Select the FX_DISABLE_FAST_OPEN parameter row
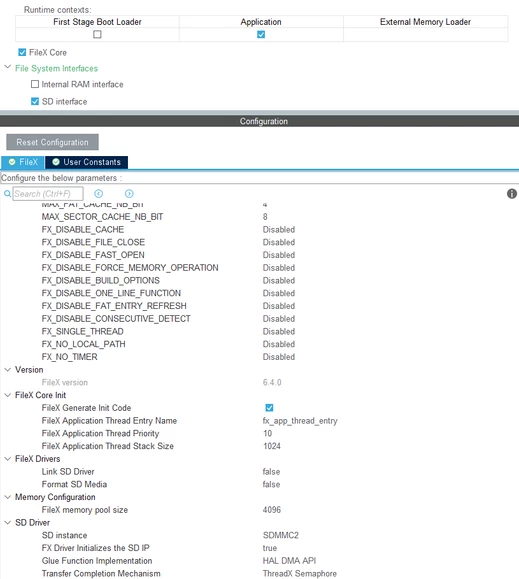This screenshot has height=579, width=519. 93,255
